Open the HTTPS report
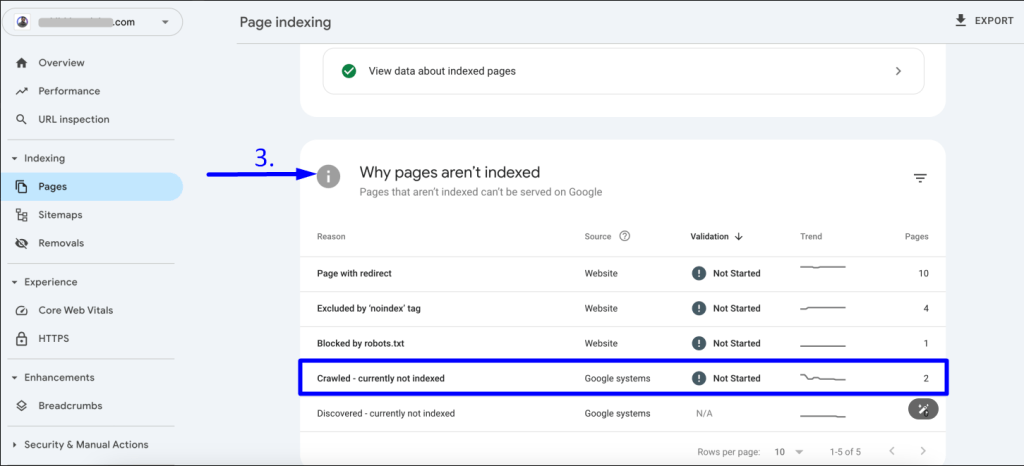This screenshot has height=466, width=1024. coord(54,339)
